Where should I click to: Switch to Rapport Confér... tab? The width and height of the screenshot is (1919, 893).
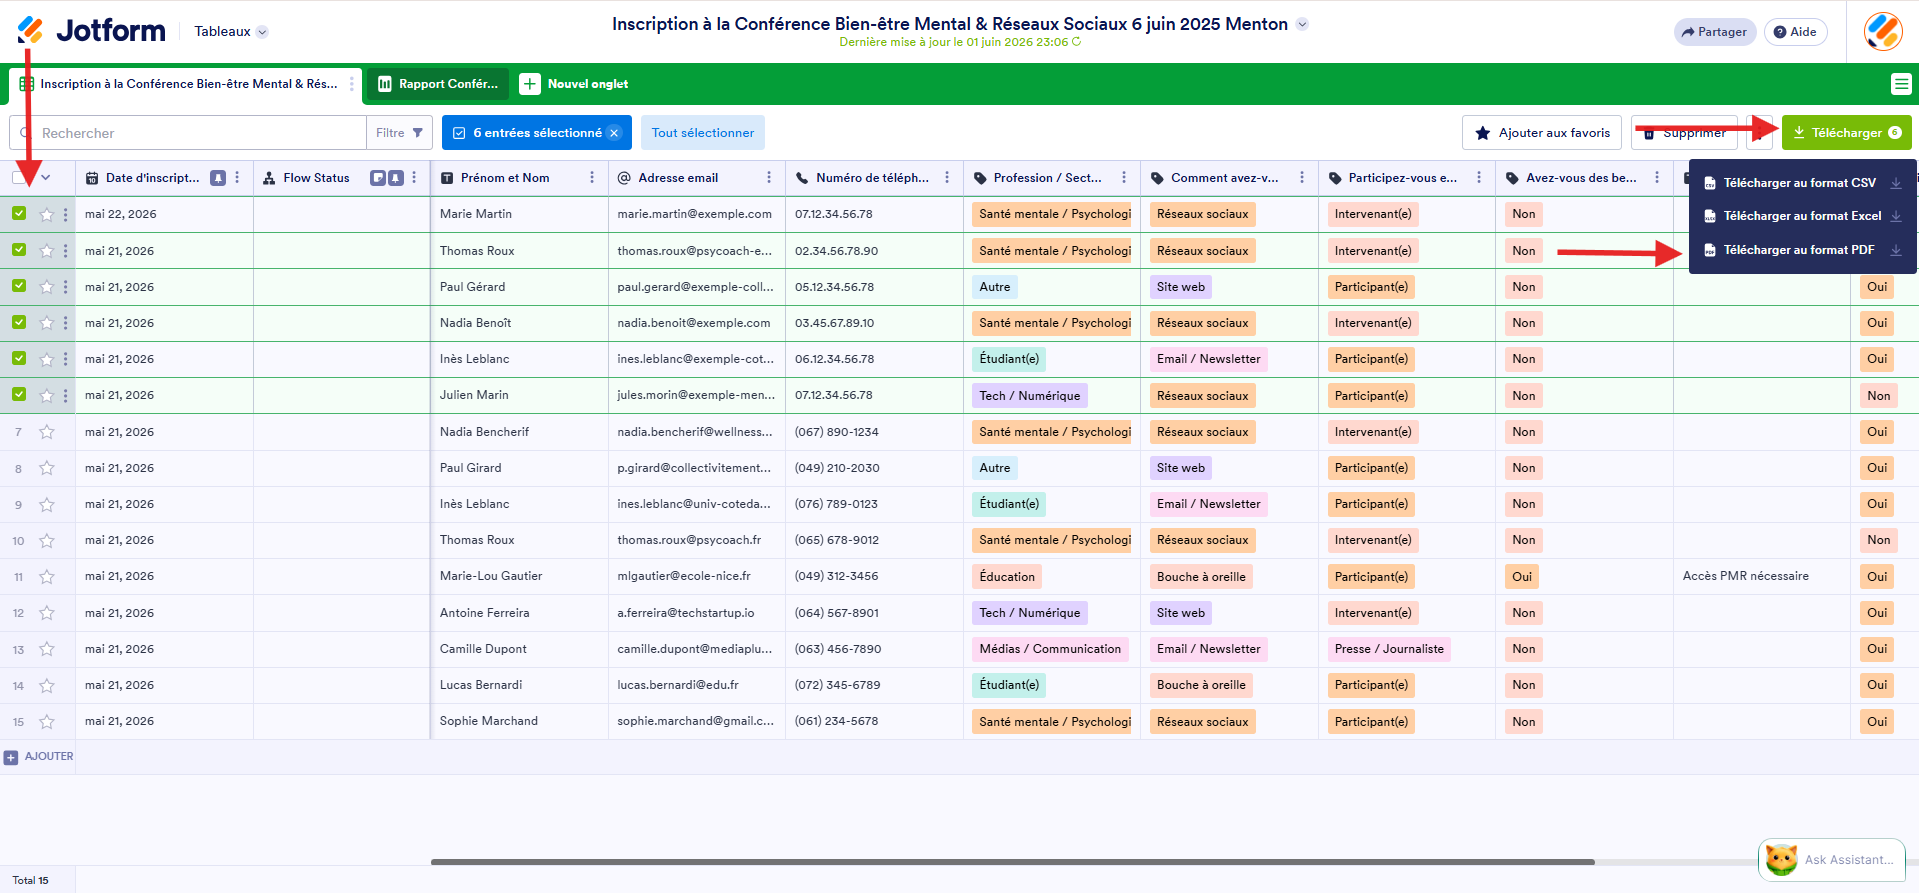[x=437, y=84]
